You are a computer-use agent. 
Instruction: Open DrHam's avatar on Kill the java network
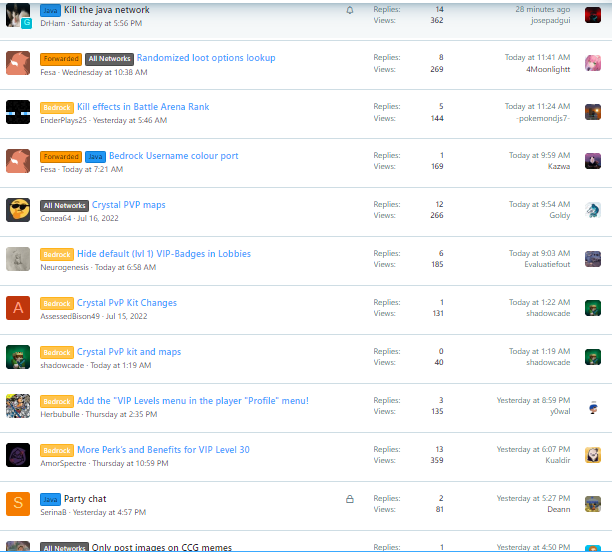(18, 15)
